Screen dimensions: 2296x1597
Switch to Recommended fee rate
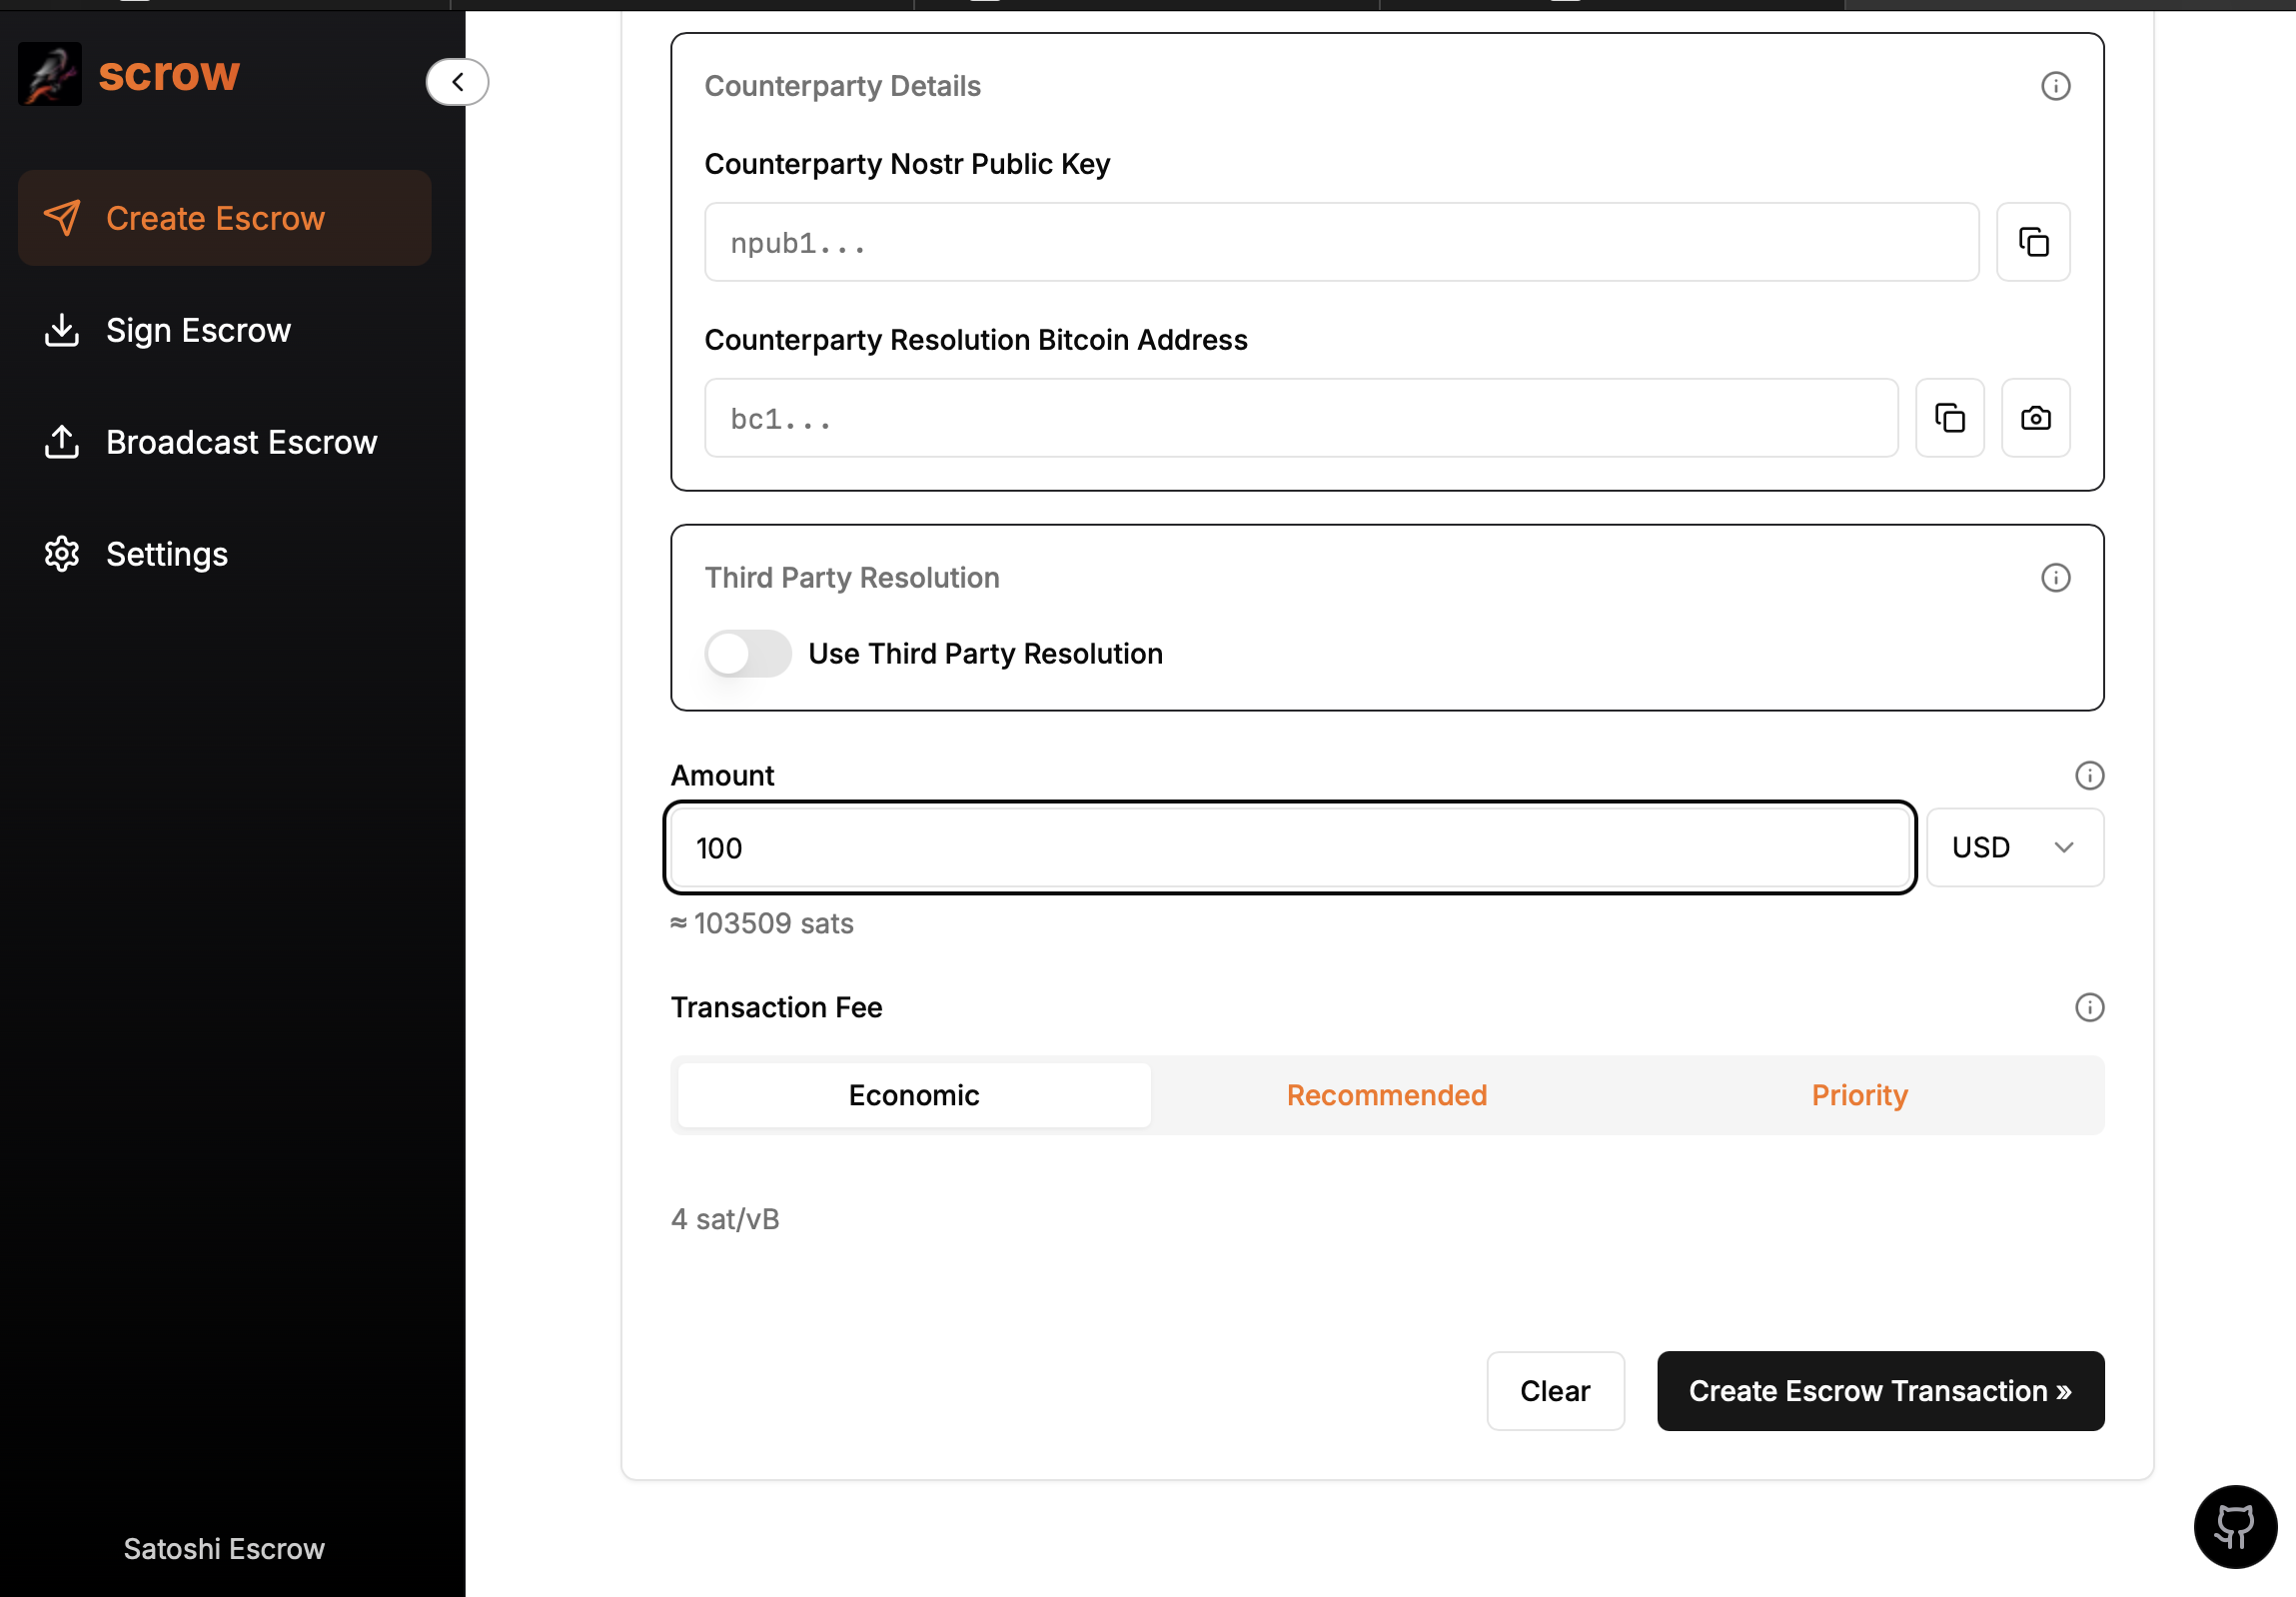(x=1386, y=1095)
